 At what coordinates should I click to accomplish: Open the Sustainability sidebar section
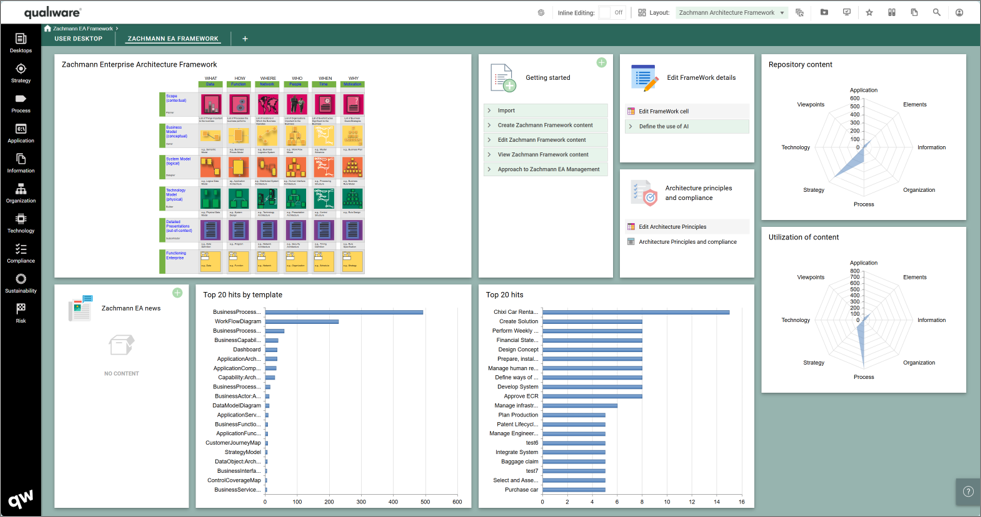coord(21,283)
